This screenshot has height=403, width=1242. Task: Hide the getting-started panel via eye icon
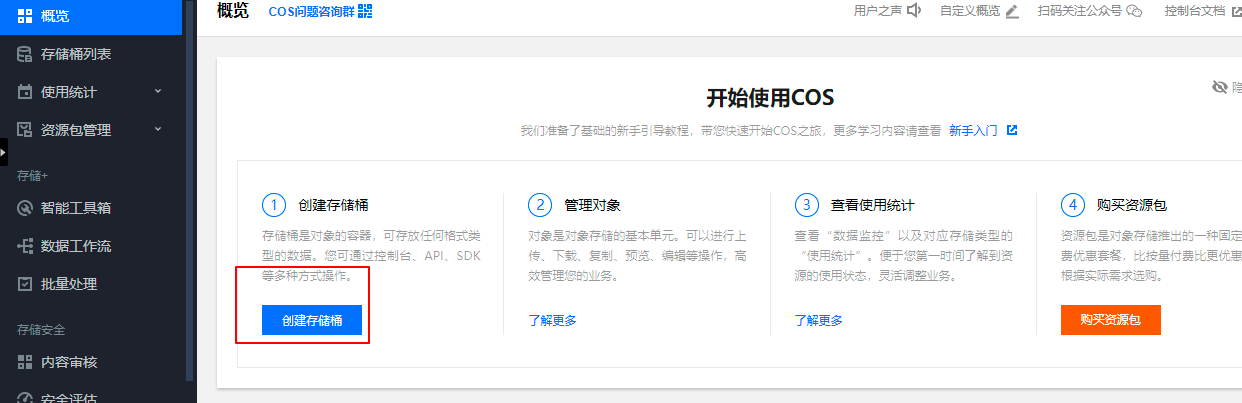1219,88
